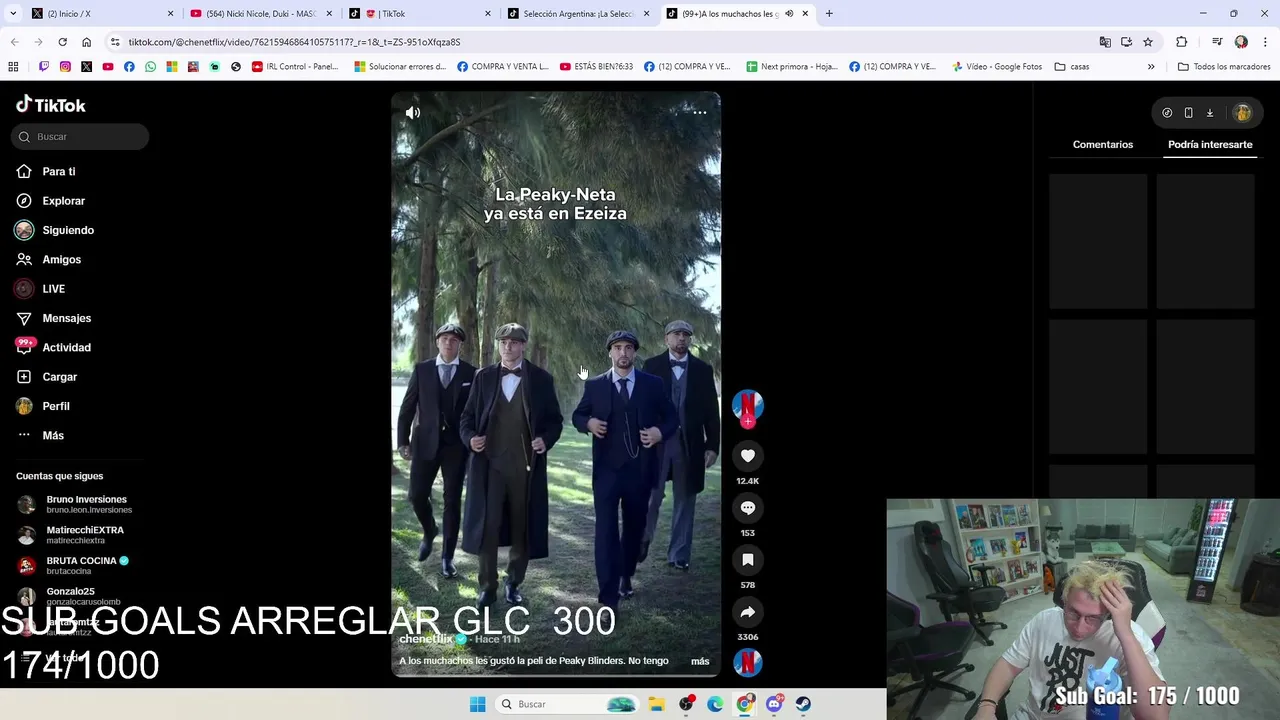This screenshot has height=720, width=1280.
Task: Like the video with the heart icon
Action: [x=747, y=456]
